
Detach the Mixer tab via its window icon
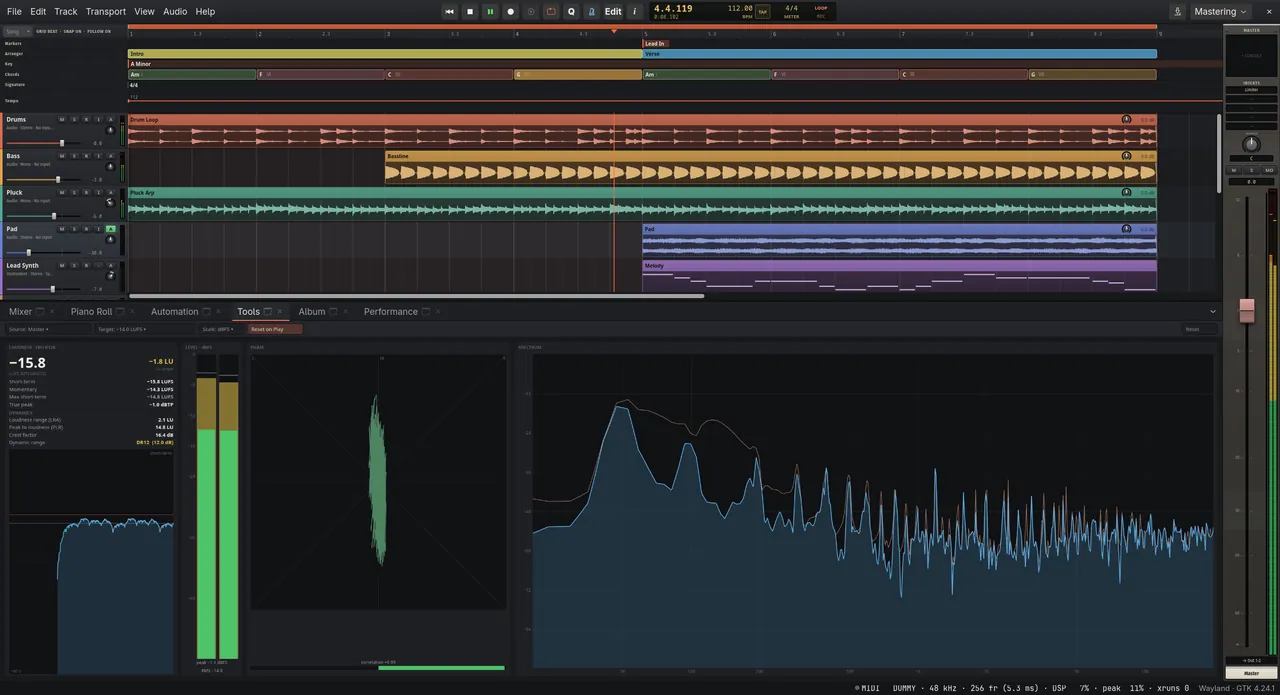coord(40,312)
